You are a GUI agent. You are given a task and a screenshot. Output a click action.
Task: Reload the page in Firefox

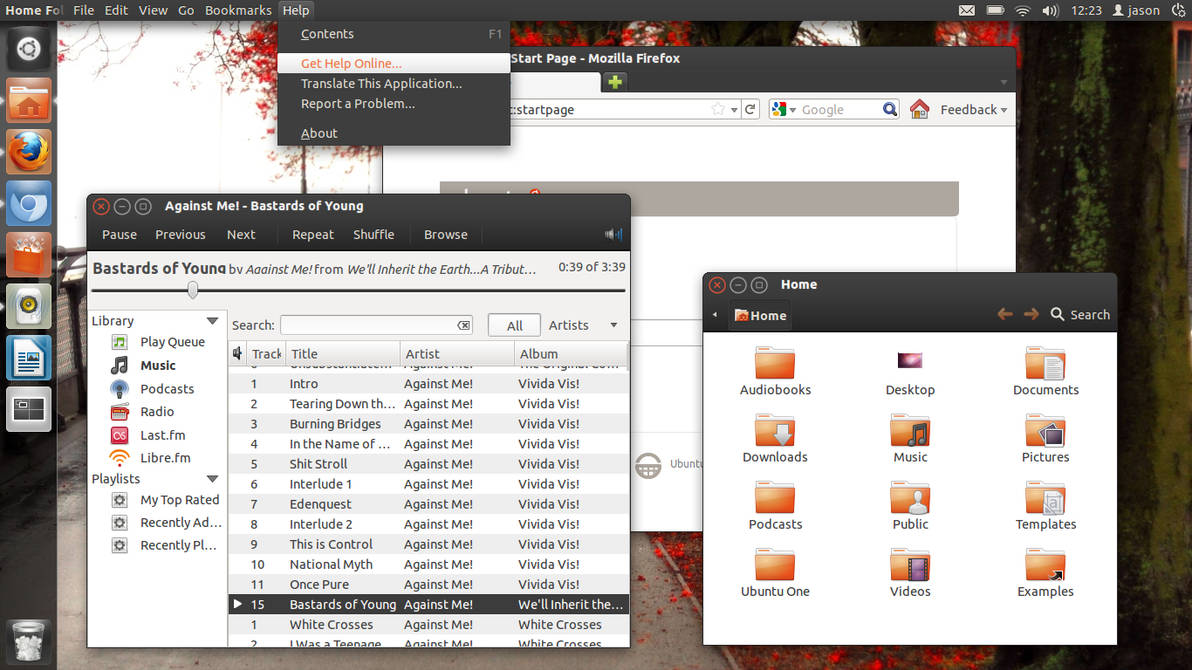click(750, 110)
